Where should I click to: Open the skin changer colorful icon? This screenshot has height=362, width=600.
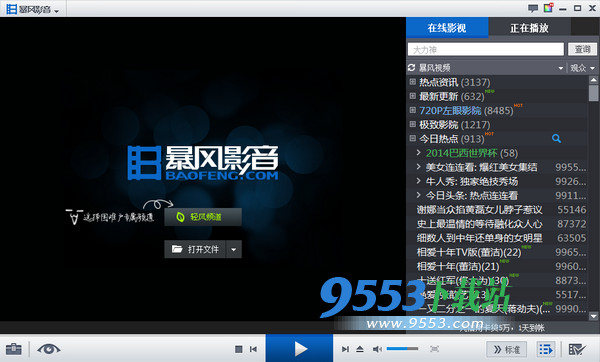click(x=548, y=8)
